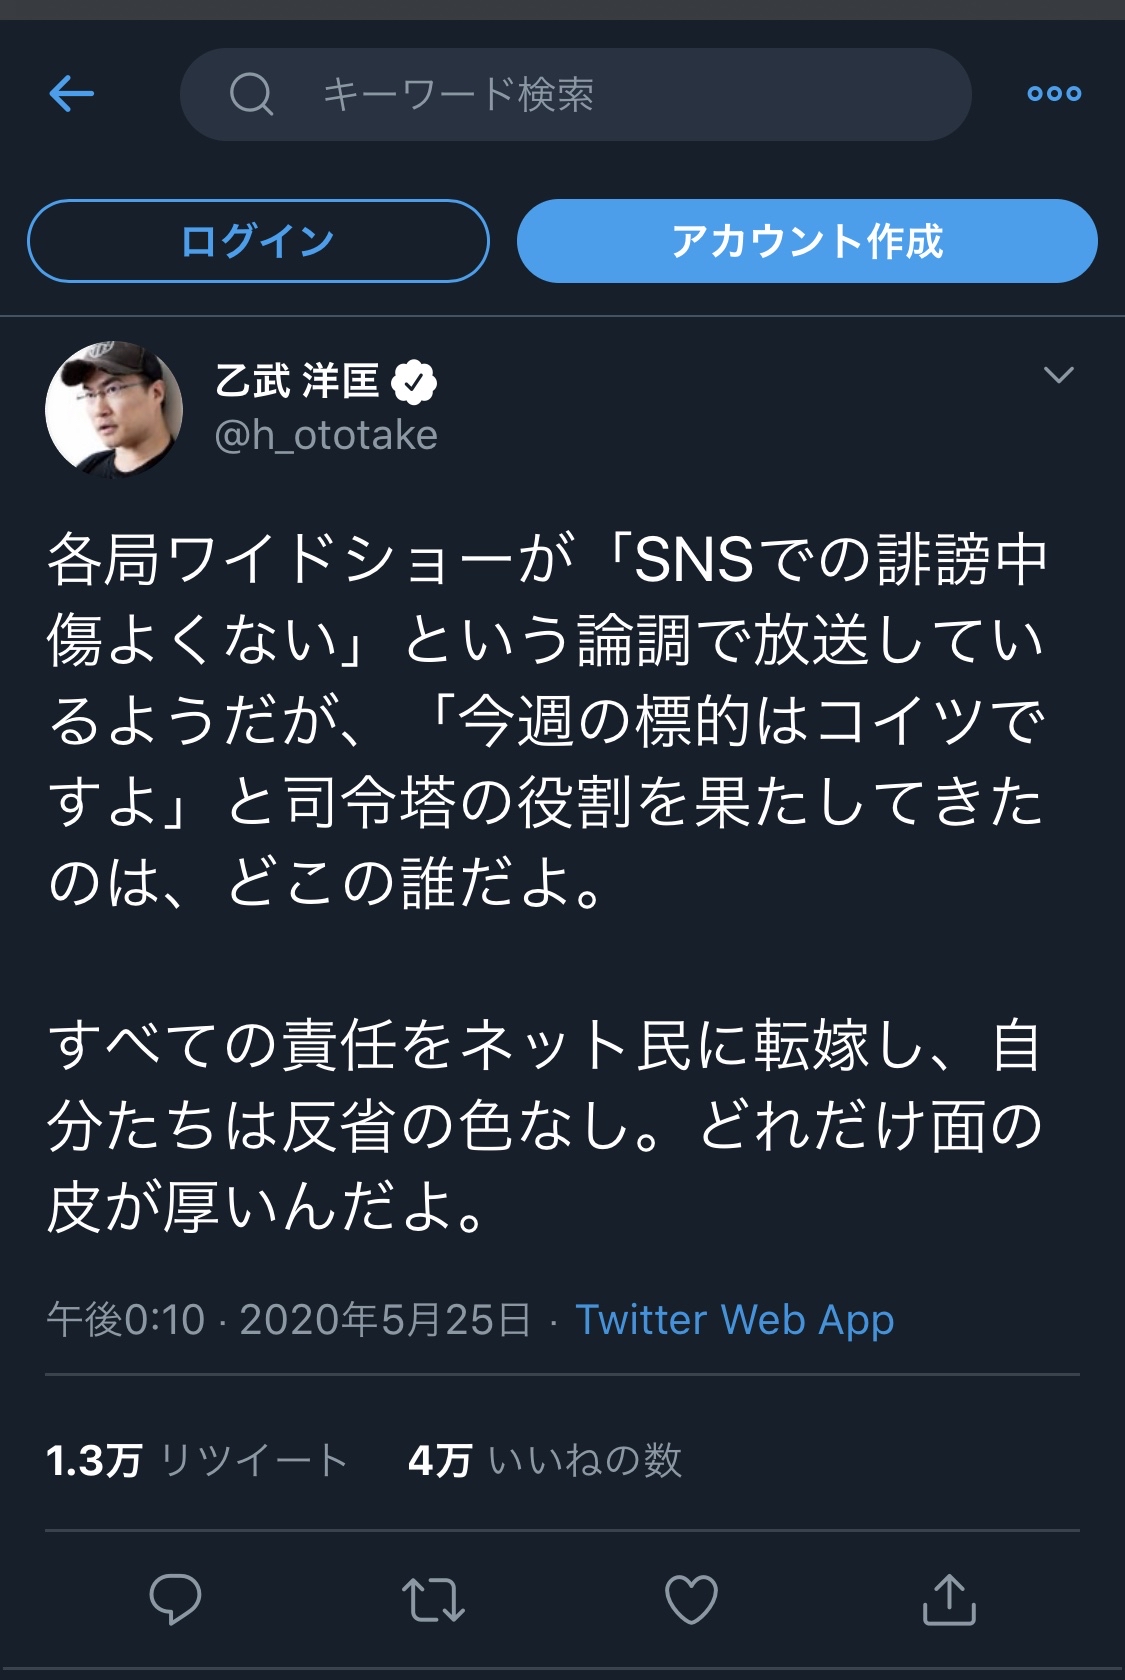Viewport: 1125px width, 1680px height.
Task: Type in the キーワード検索 field
Action: point(620,95)
